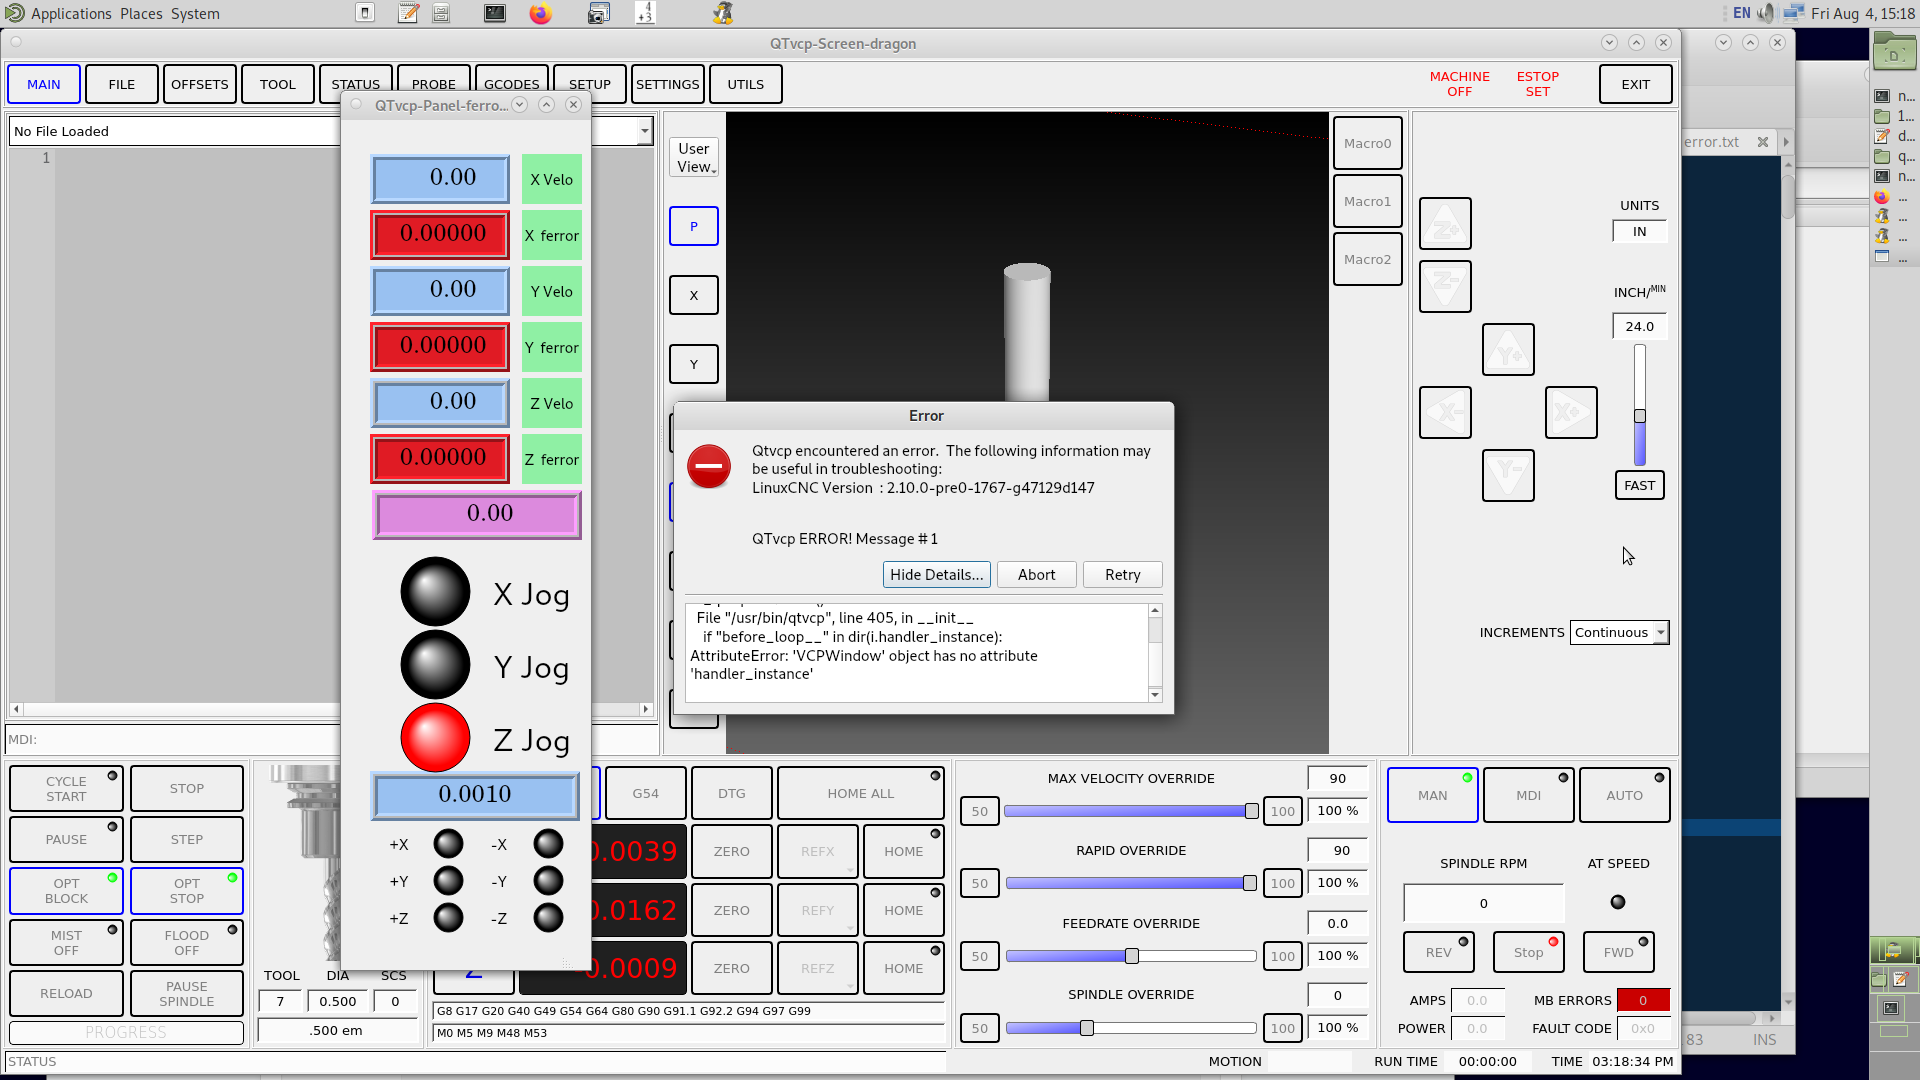Toggle the PAUSE button
Screen dimensions: 1920x1080
tap(66, 839)
